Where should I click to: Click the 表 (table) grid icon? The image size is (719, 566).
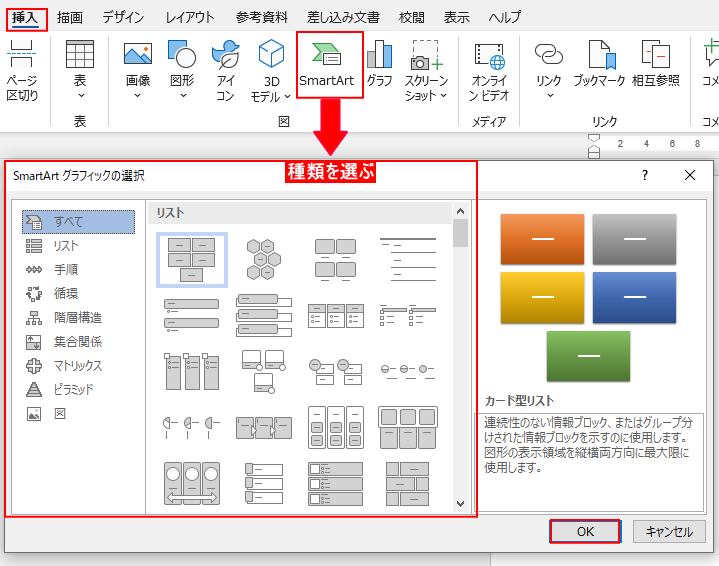[x=80, y=54]
